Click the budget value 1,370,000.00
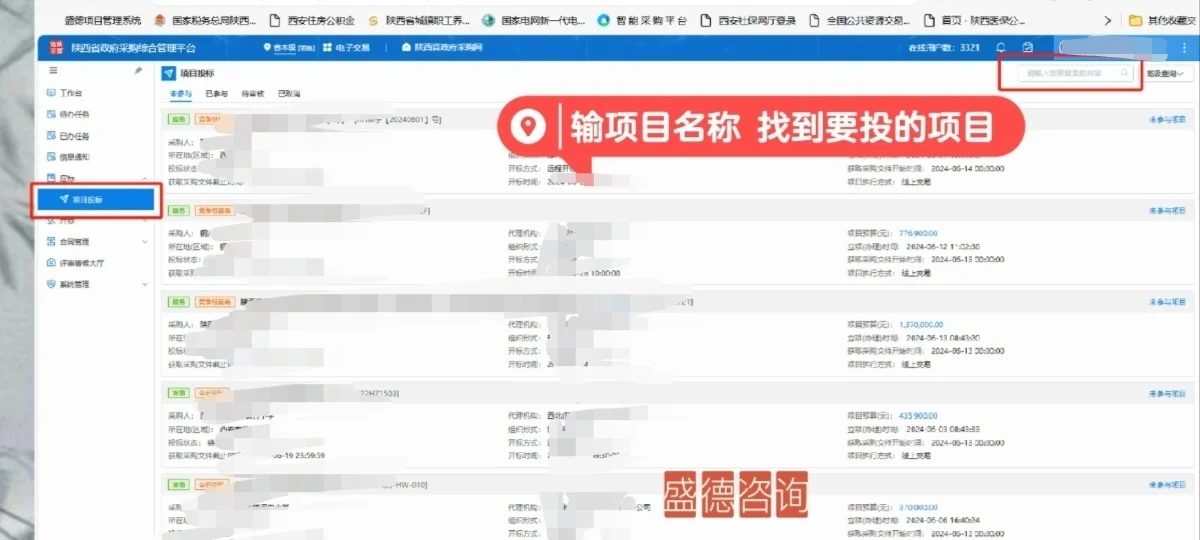The image size is (1200, 540). pos(921,324)
